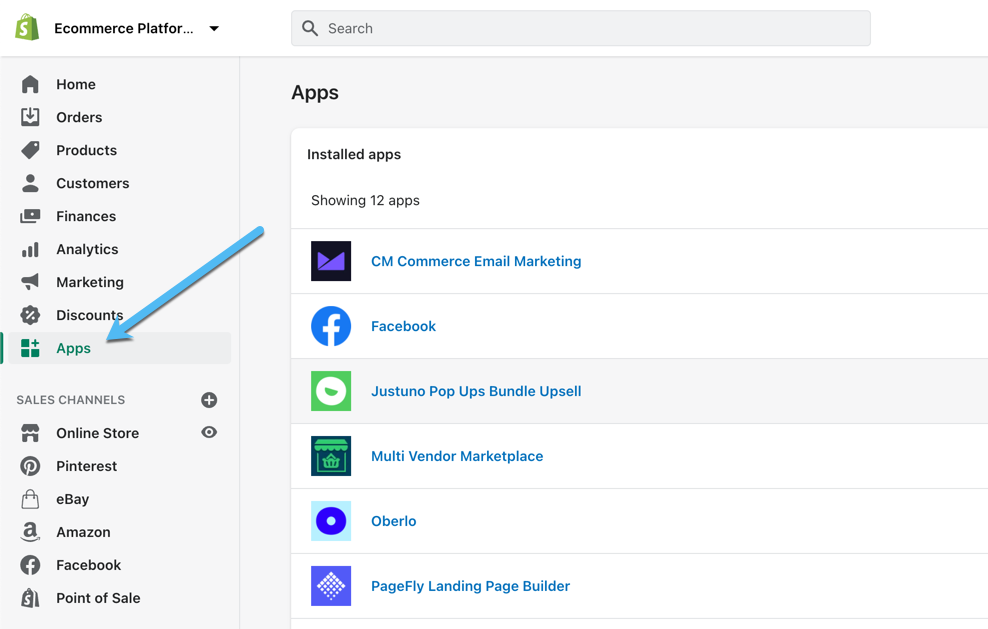Click the Oberlo app icon
Image resolution: width=988 pixels, height=629 pixels.
point(331,521)
